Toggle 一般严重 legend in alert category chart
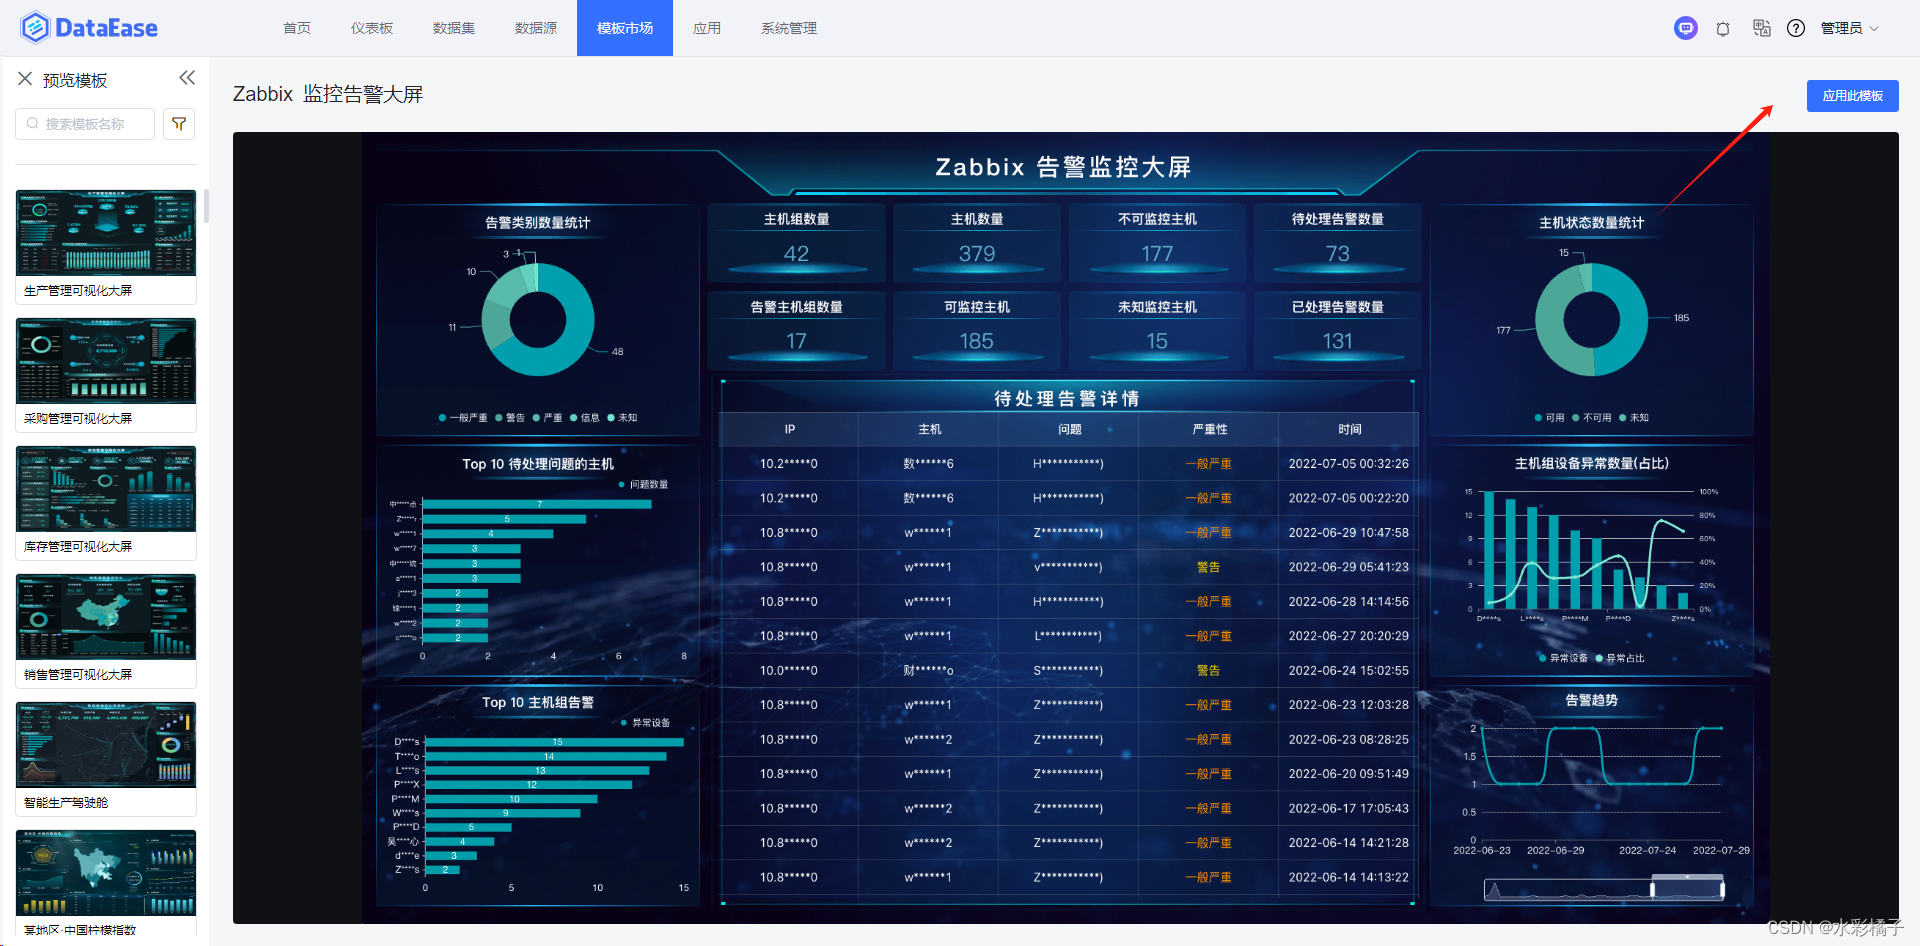The width and height of the screenshot is (1920, 946). pos(463,418)
